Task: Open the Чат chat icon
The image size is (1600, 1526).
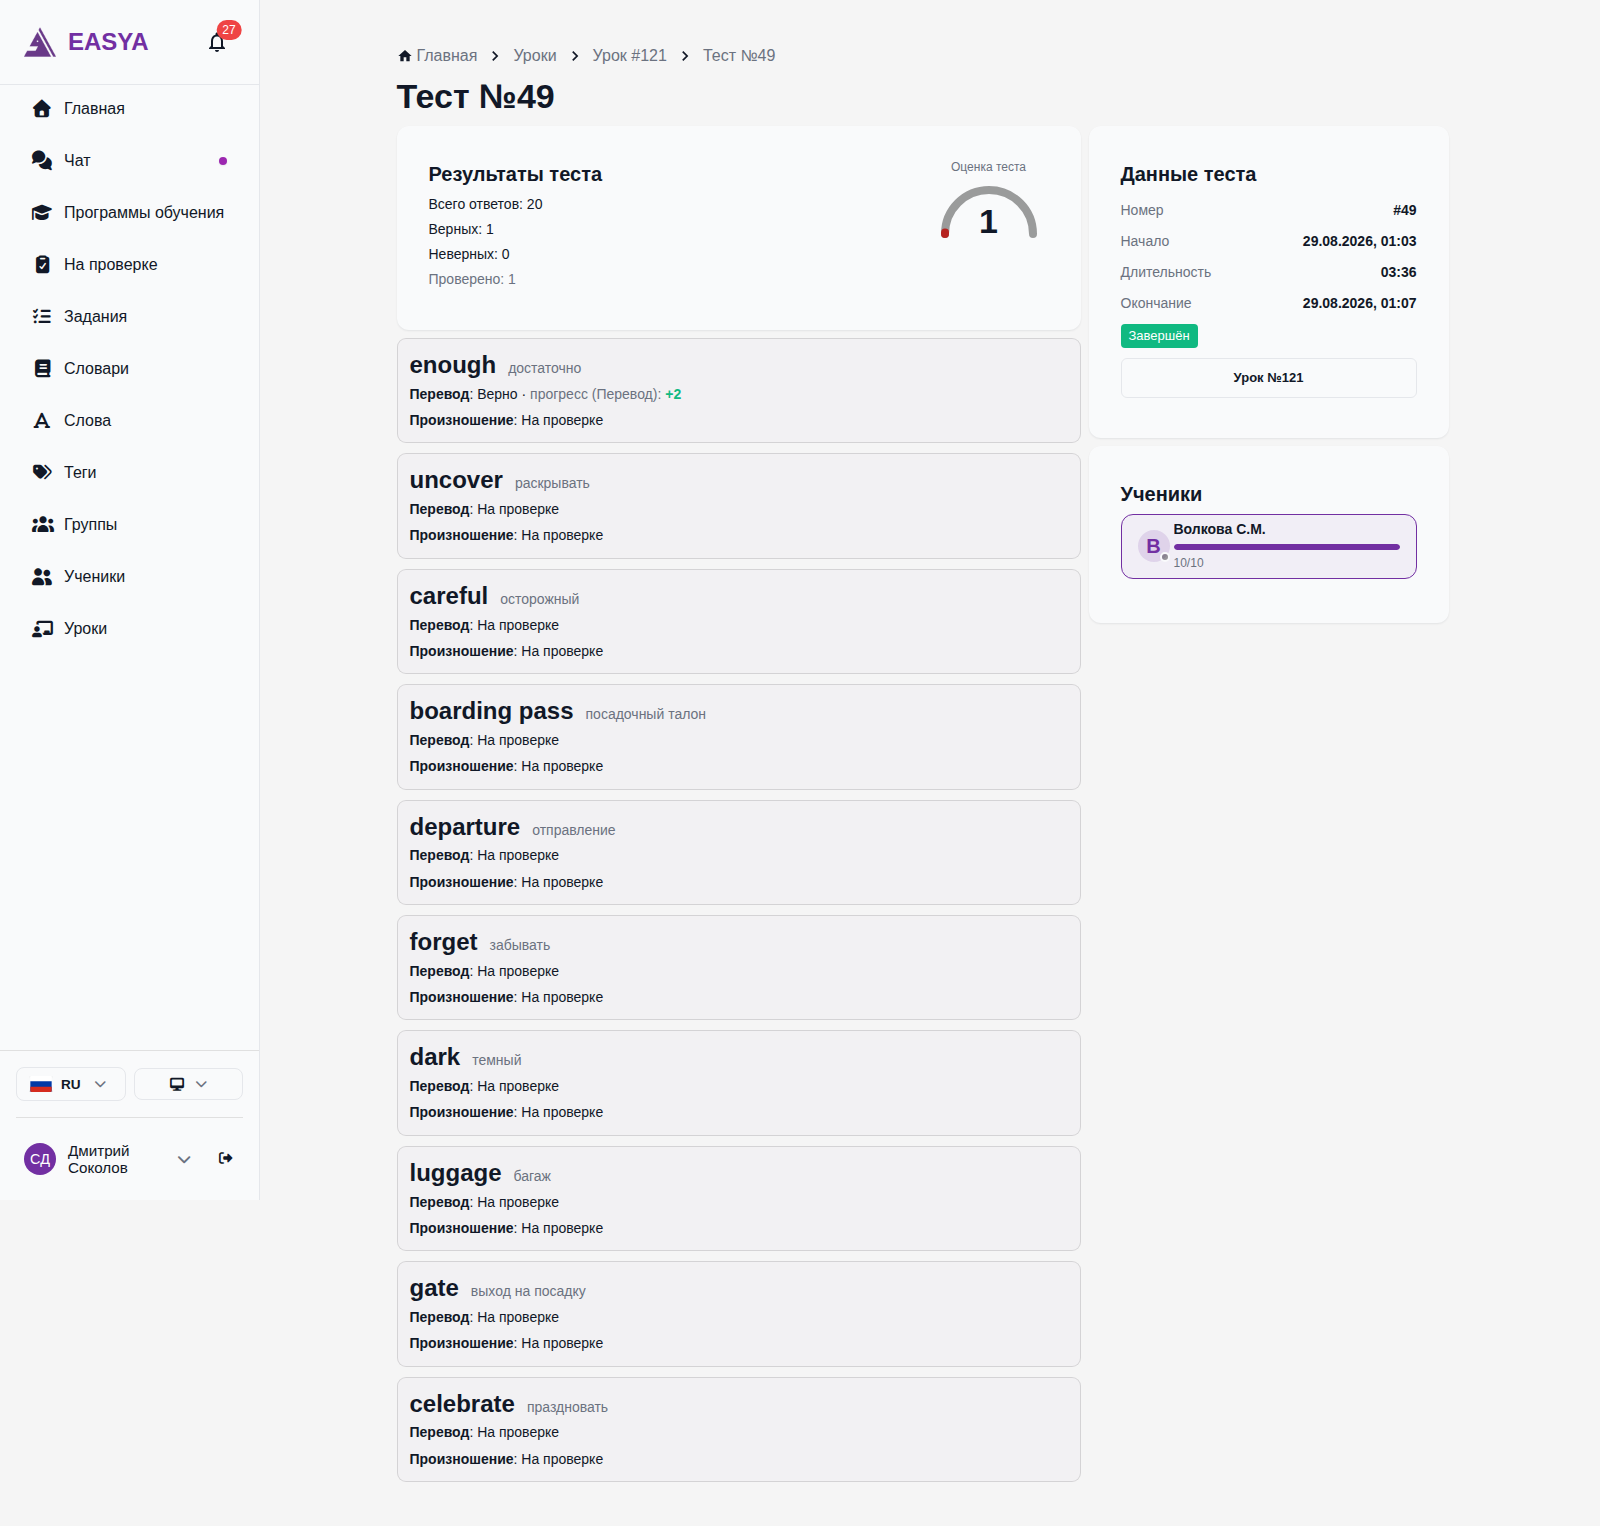Action: click(42, 160)
